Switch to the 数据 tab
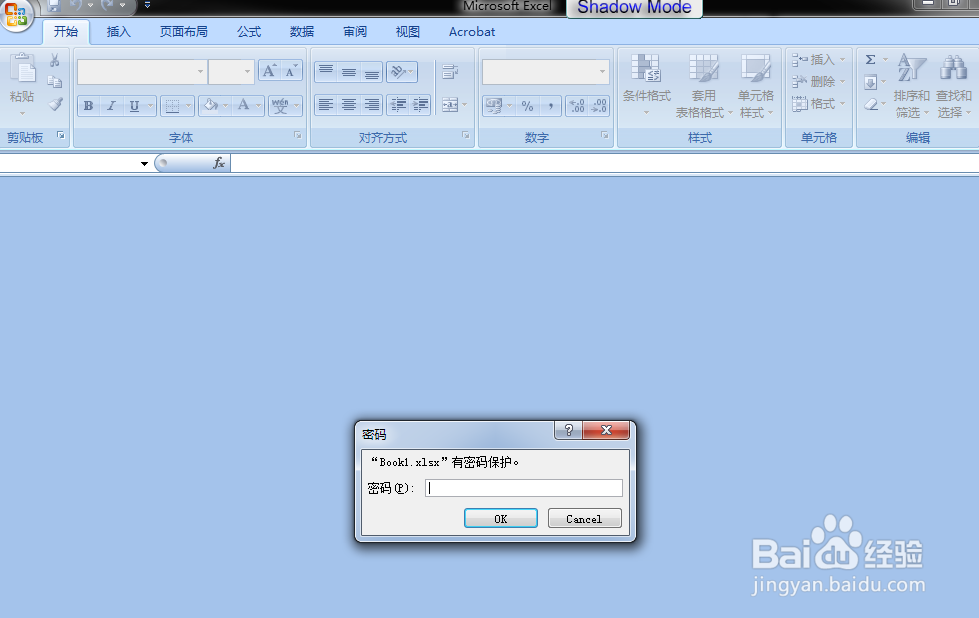979x618 pixels. tap(302, 32)
